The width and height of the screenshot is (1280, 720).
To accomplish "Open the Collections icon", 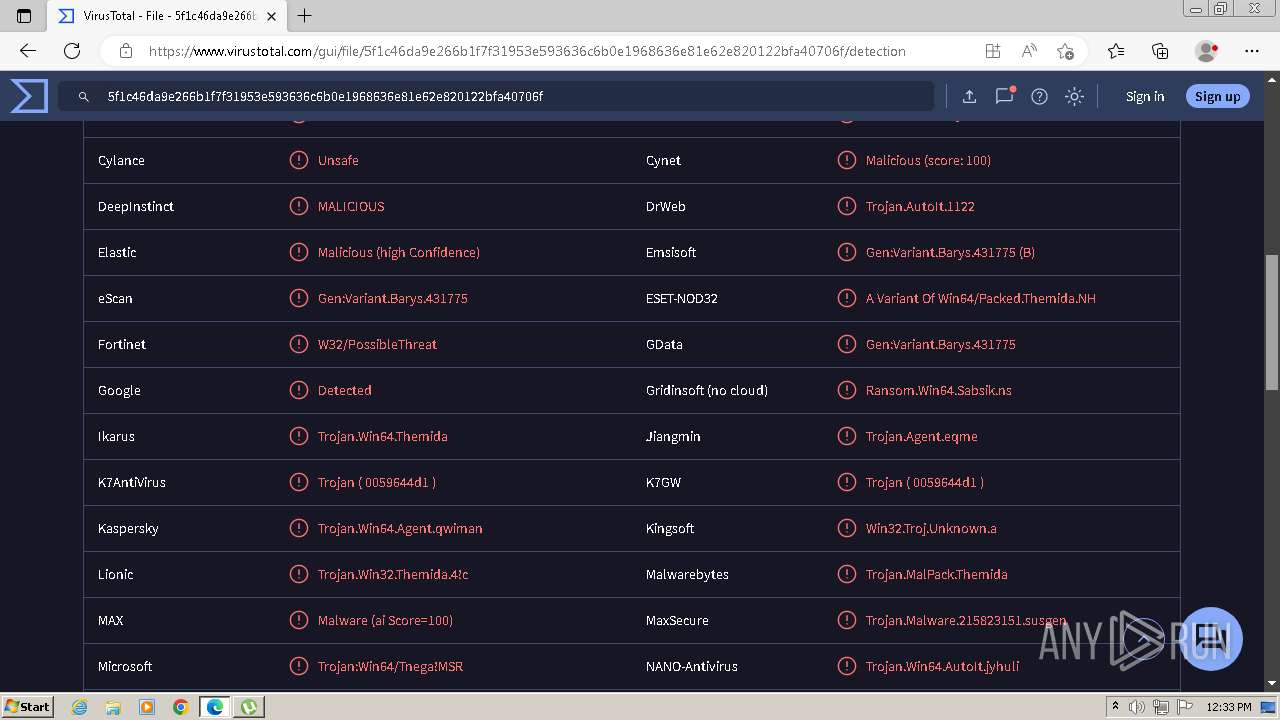I will pos(1160,51).
